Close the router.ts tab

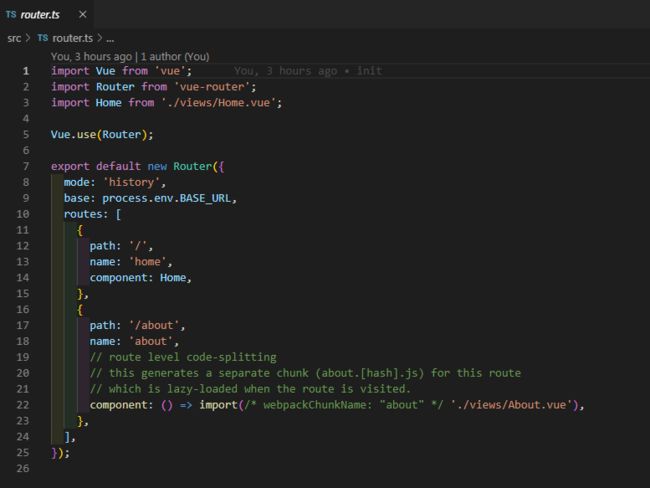[82, 15]
